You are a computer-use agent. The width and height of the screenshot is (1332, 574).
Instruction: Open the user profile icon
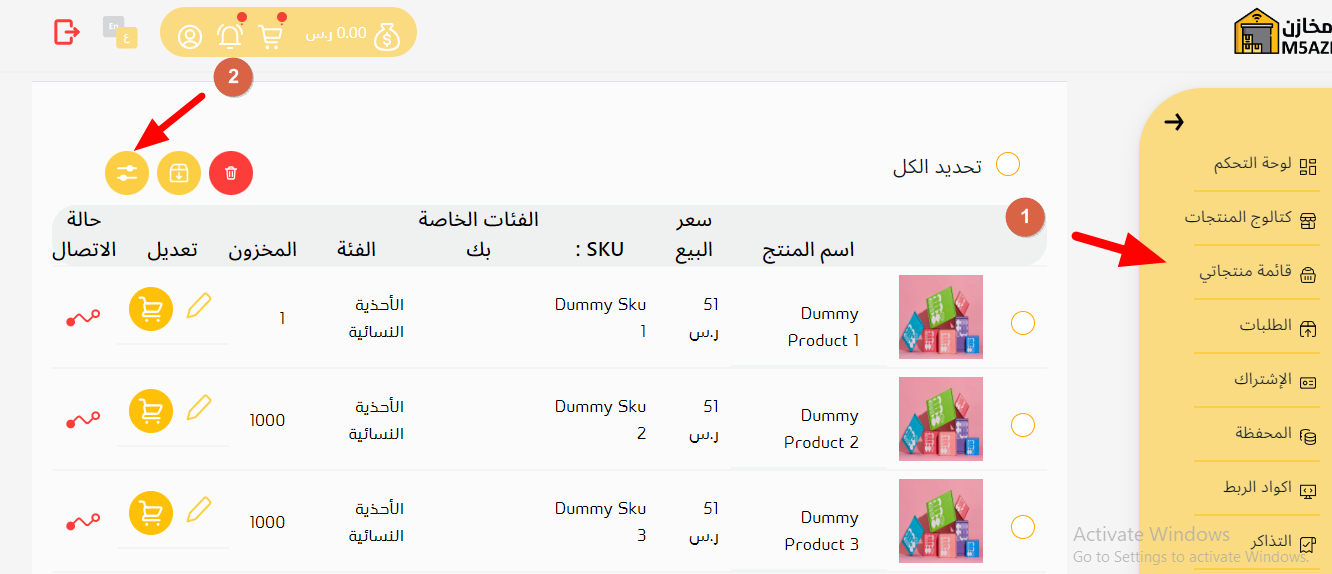click(190, 37)
